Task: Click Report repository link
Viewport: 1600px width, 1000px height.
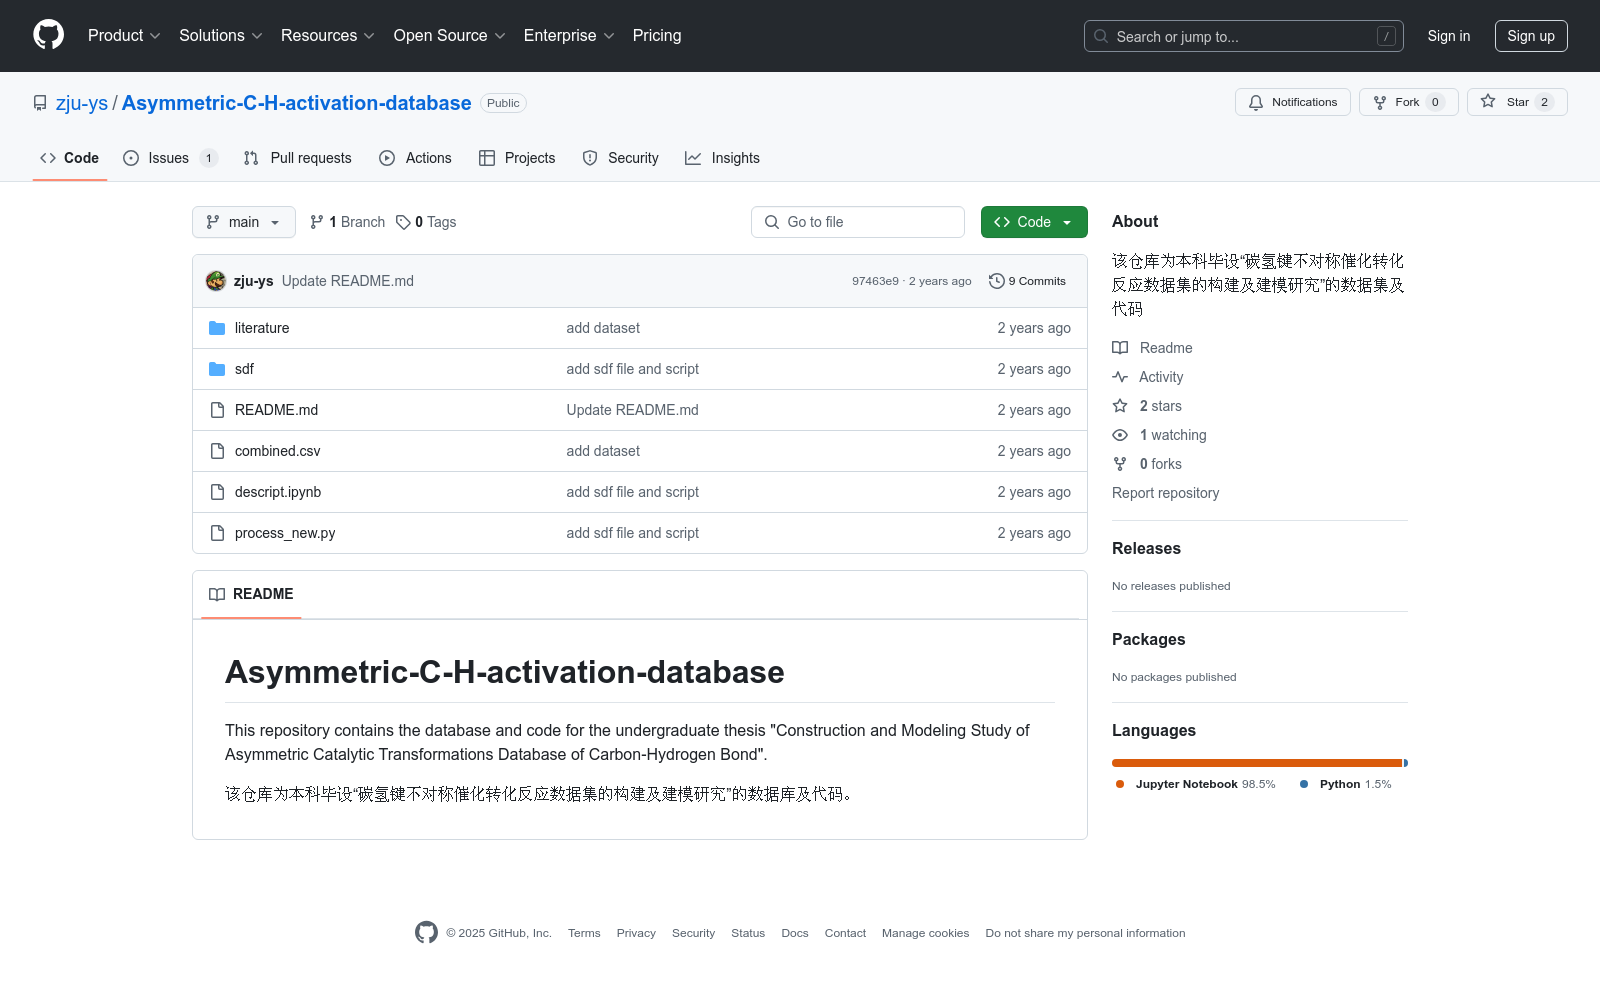Action: [x=1165, y=493]
